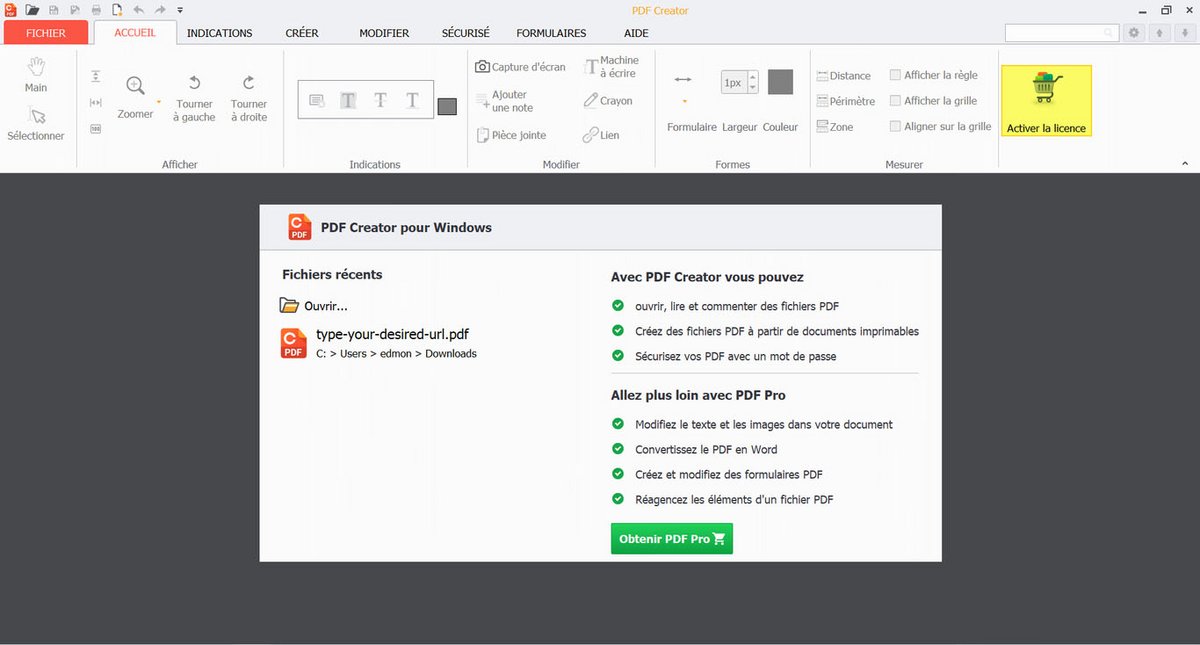
Task: Click the Zoomer magnifier icon
Action: [x=135, y=86]
